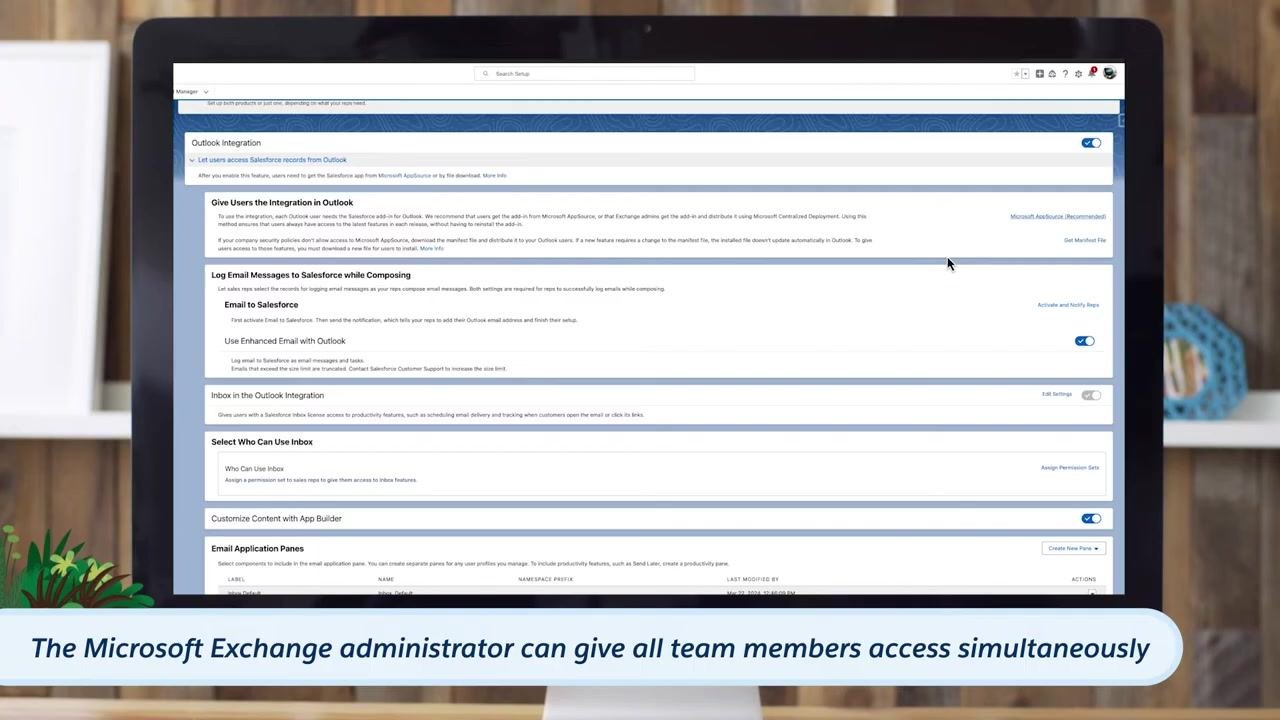Open the global actions plus icon
The height and width of the screenshot is (720, 1280).
(x=1040, y=74)
